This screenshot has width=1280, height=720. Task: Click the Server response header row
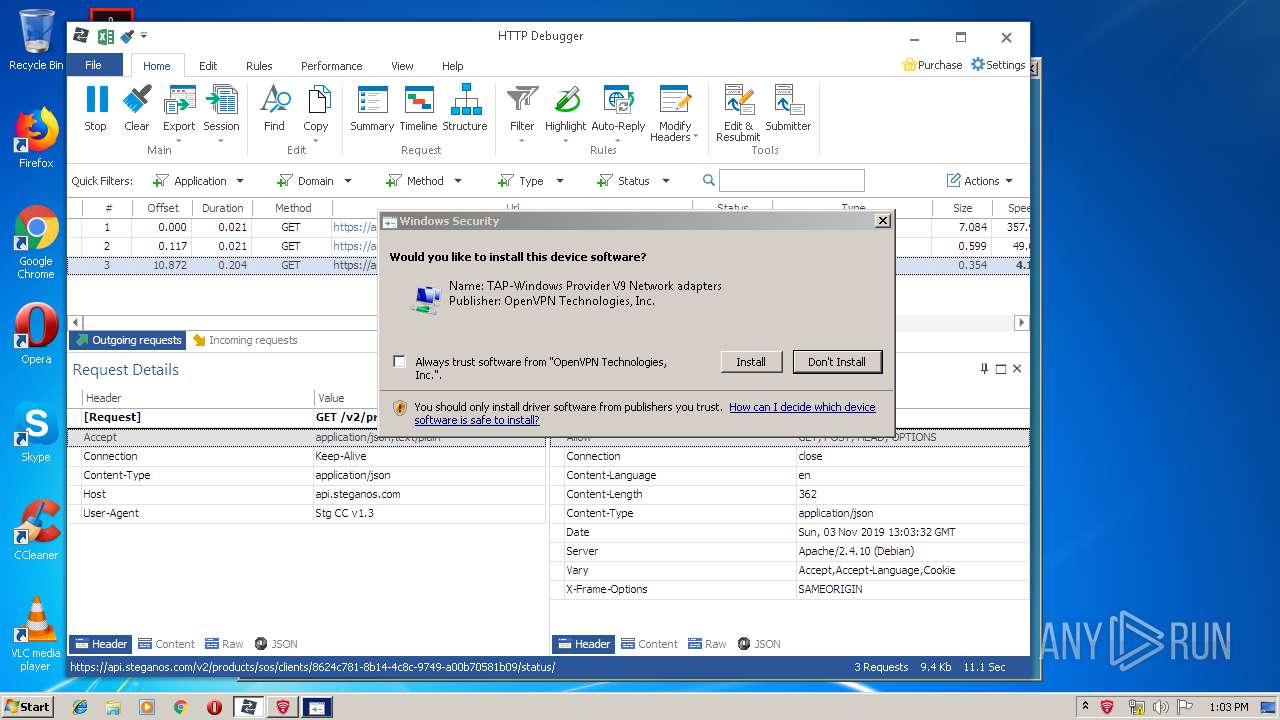coord(790,551)
